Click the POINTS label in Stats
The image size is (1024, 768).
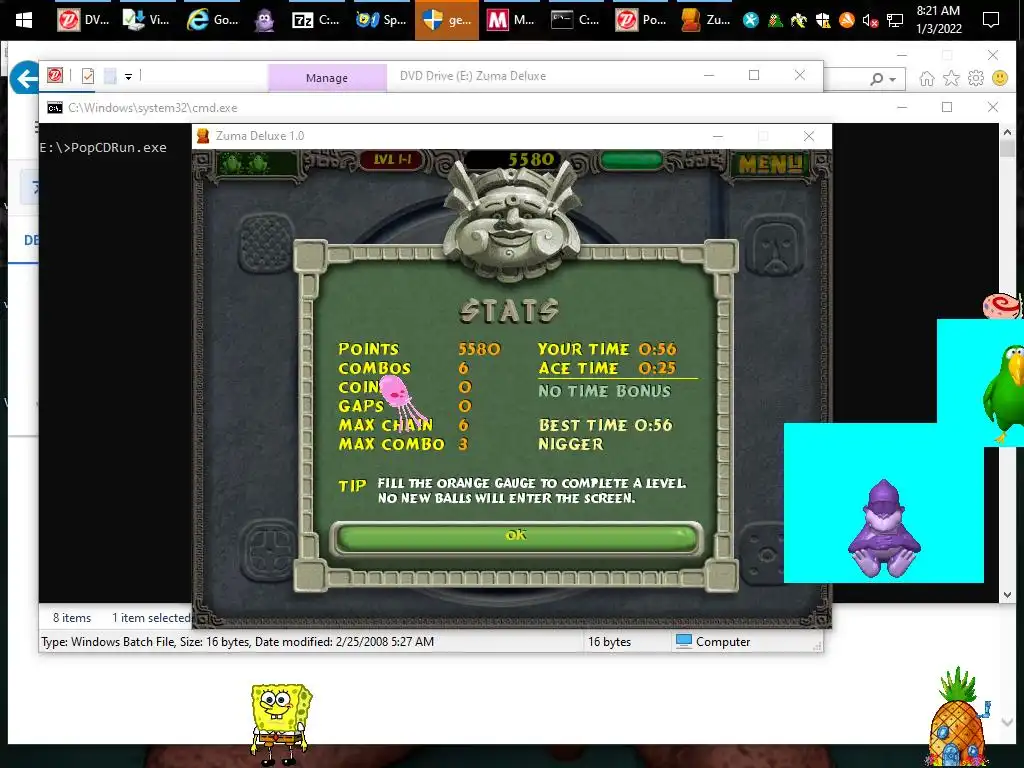point(368,349)
